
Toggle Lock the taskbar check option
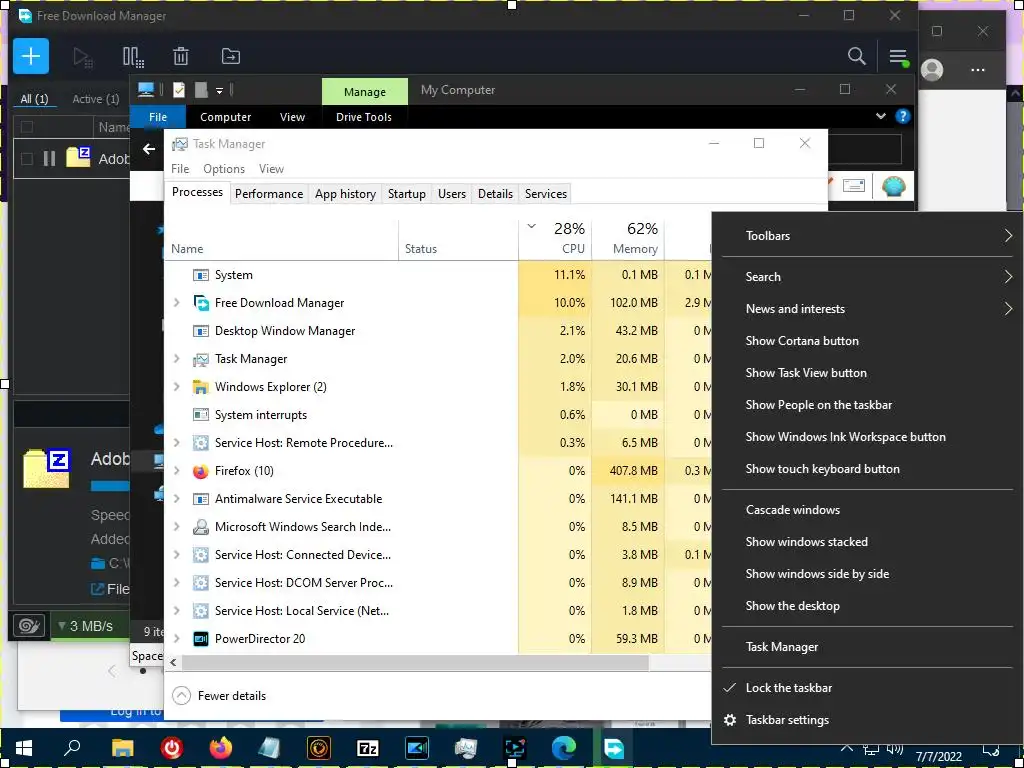tap(788, 688)
